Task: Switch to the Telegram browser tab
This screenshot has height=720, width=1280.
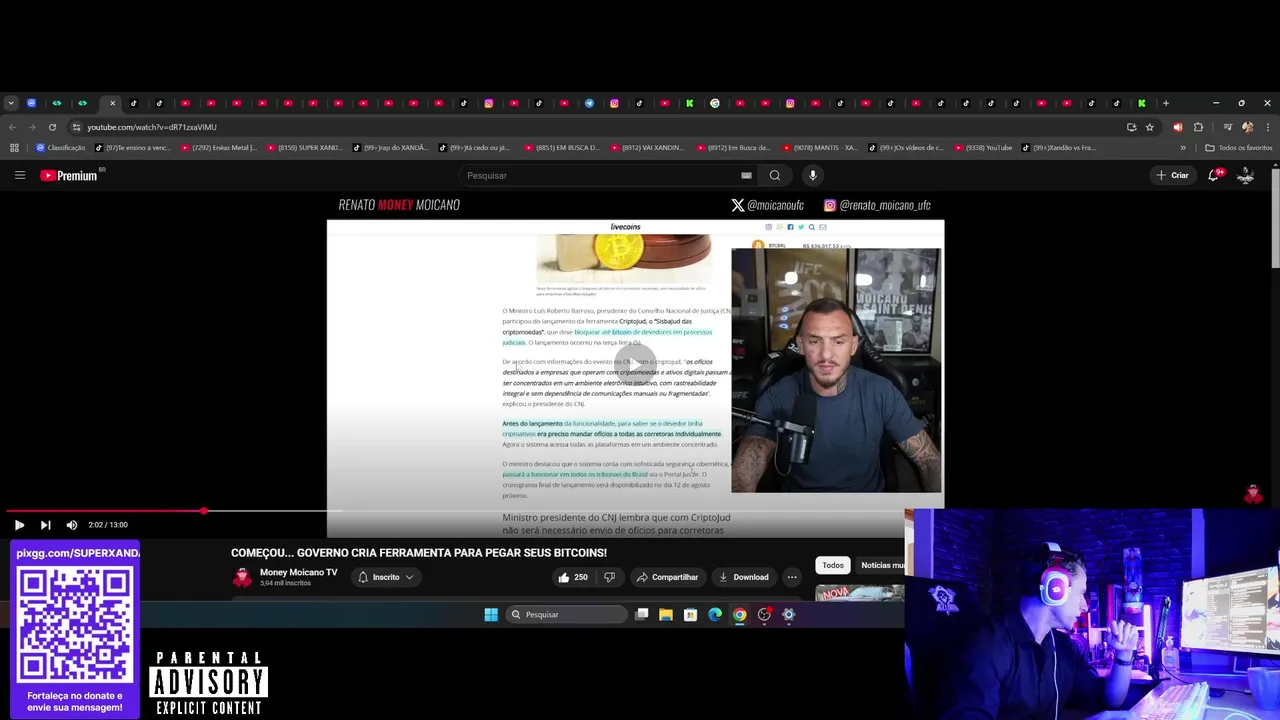Action: click(x=589, y=103)
